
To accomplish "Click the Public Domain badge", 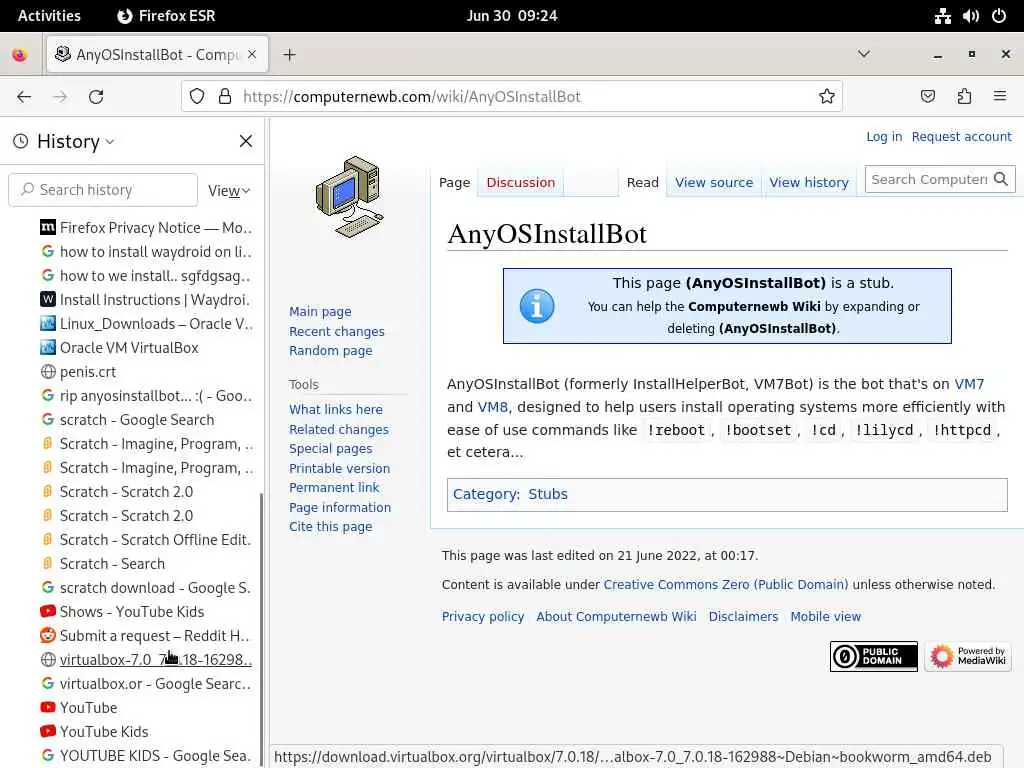I will click(874, 656).
